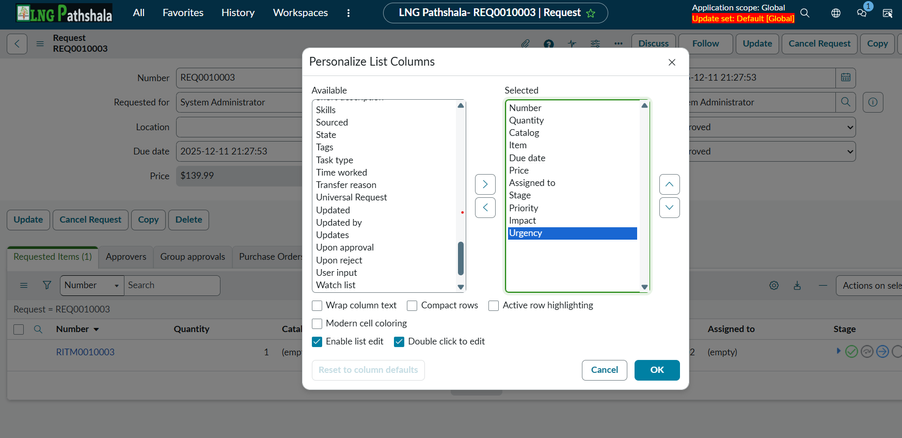This screenshot has height=438, width=902.
Task: Click the green approved stage check icon
Action: 851,352
